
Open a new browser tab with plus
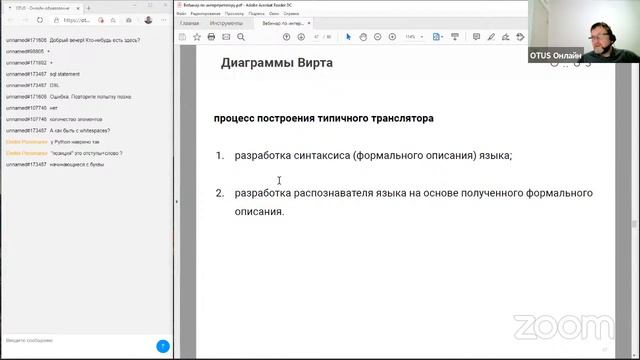[89, 8]
